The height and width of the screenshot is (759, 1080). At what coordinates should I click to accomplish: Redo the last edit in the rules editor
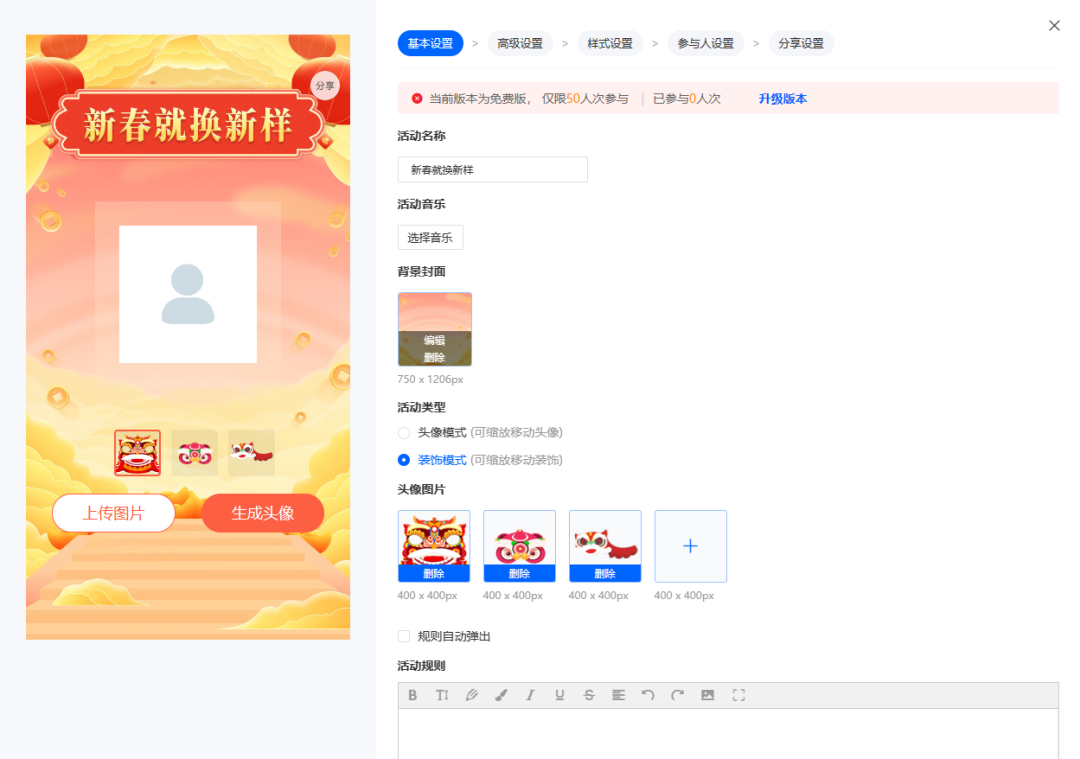(x=678, y=695)
